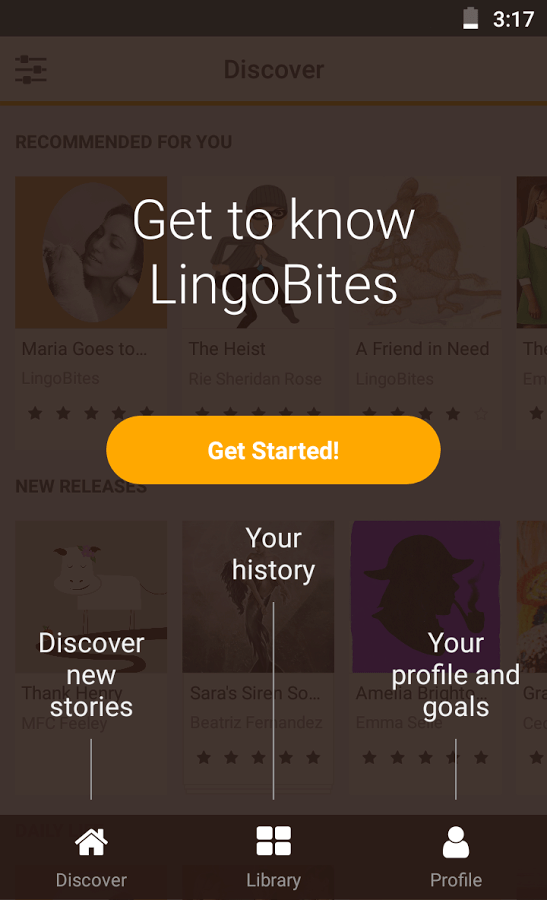This screenshot has height=900, width=547.
Task: Open the Profile person icon
Action: (x=456, y=842)
